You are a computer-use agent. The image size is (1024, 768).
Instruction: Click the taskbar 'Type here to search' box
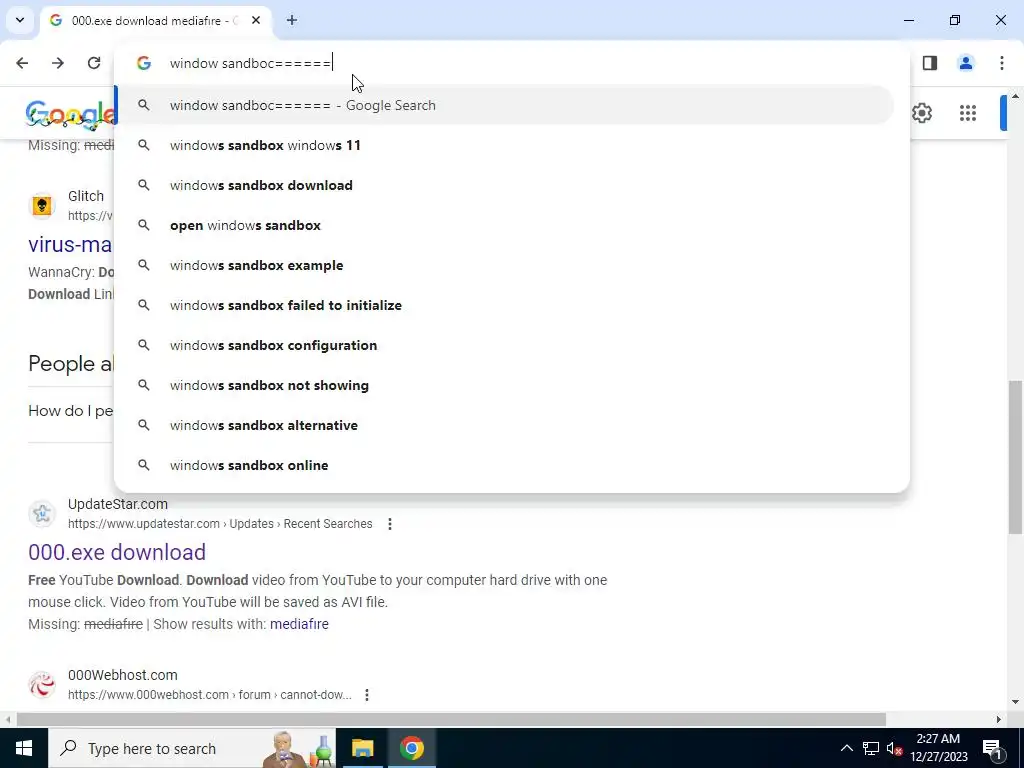192,748
